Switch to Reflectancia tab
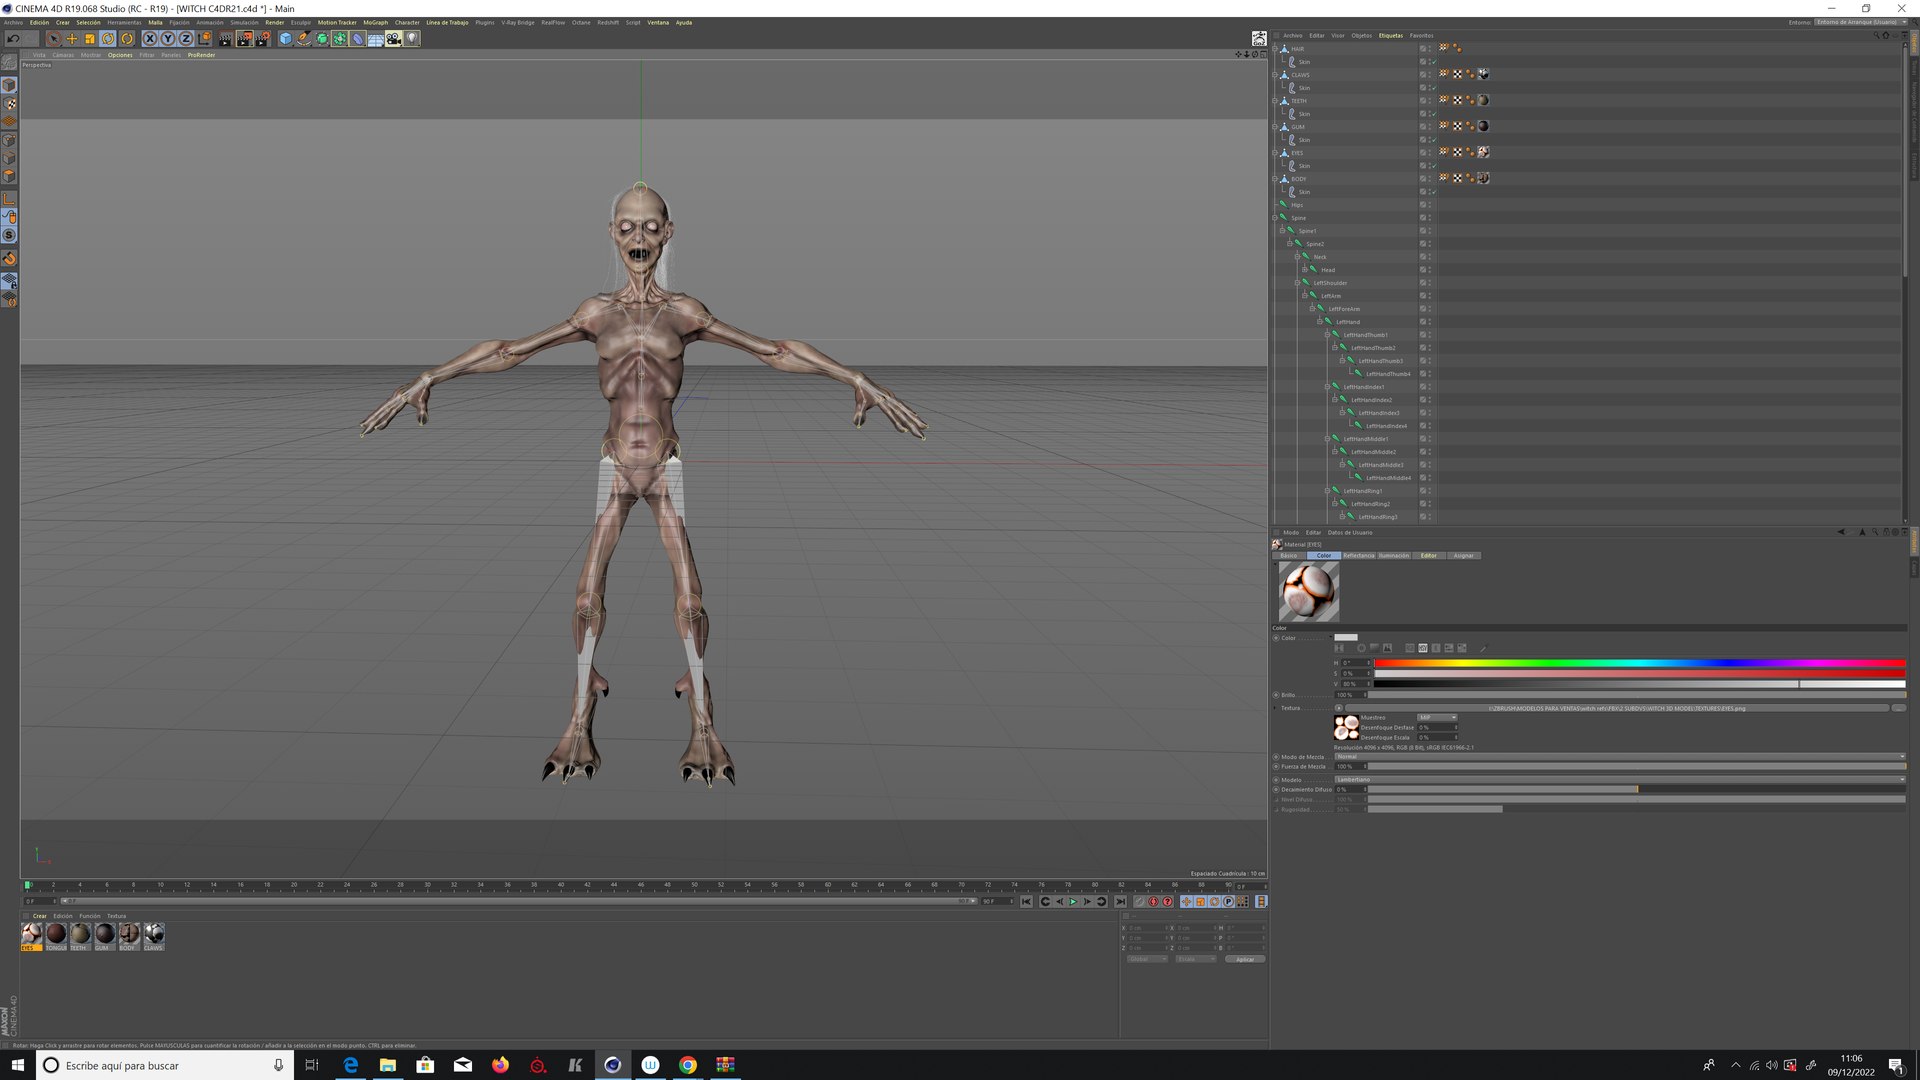Screen dimensions: 1920x1080 1358,555
